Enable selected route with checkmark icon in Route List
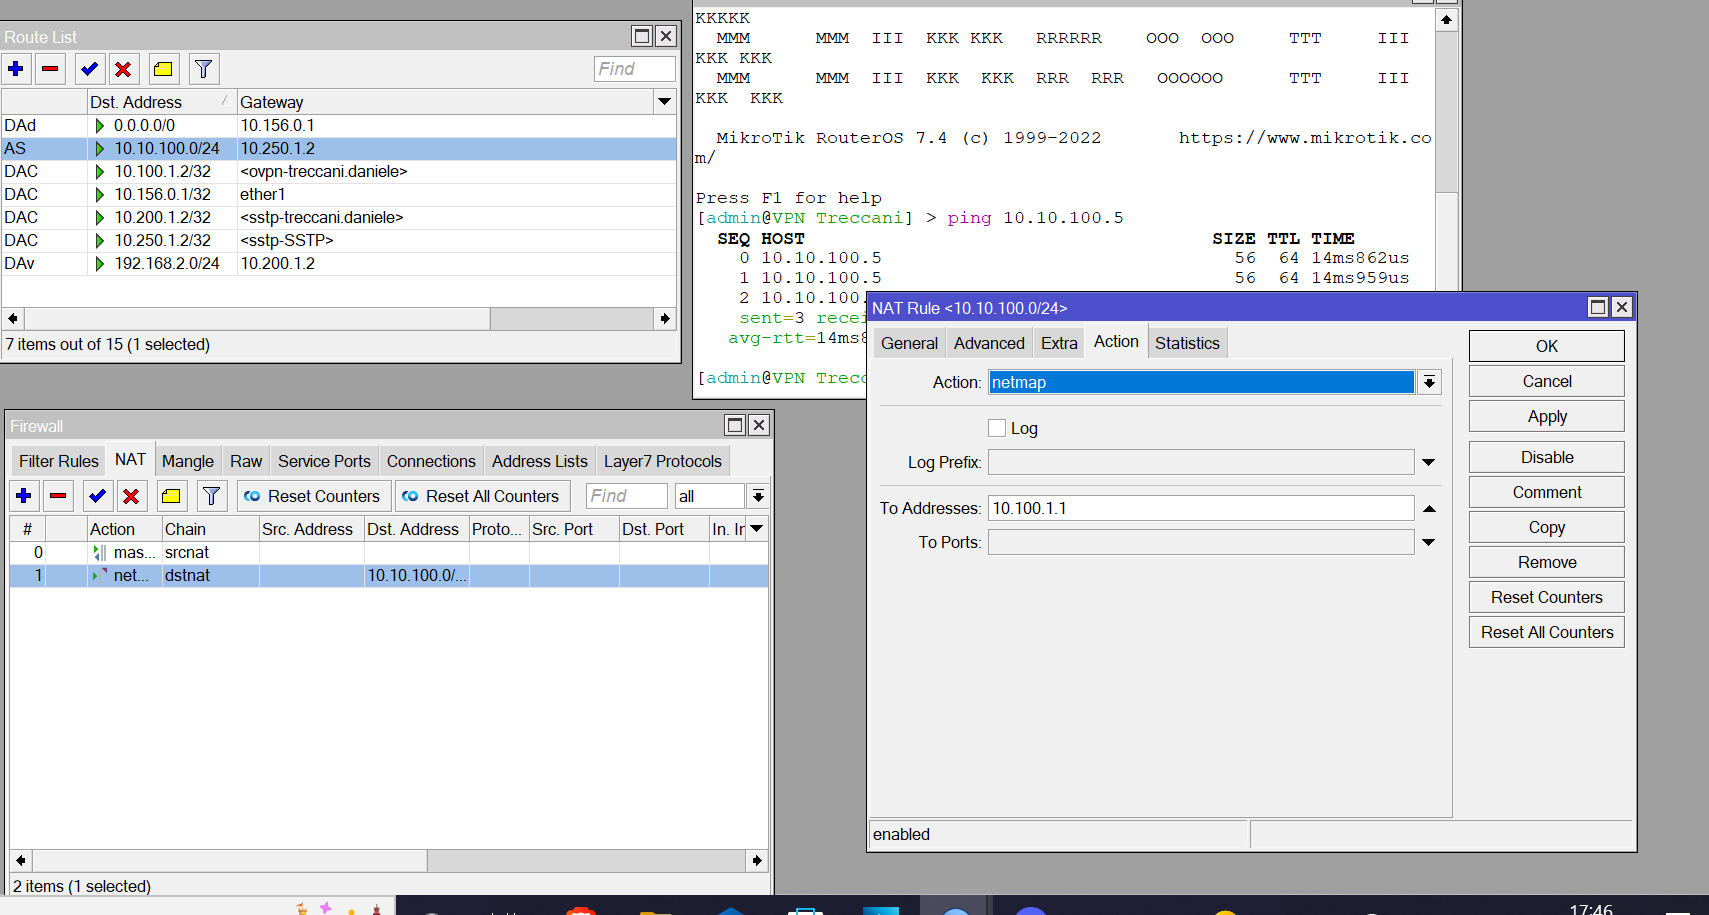Screen dimensions: 1709x915 click(90, 69)
